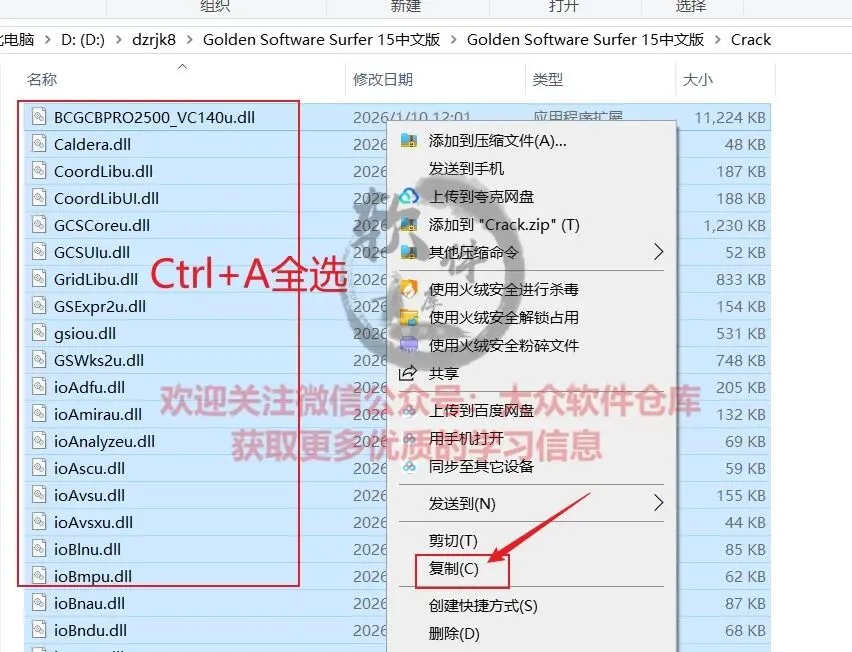852x652 pixels.
Task: Go to the second Golden Software Surfer 15中文版 breadcrumb
Action: click(x=585, y=40)
